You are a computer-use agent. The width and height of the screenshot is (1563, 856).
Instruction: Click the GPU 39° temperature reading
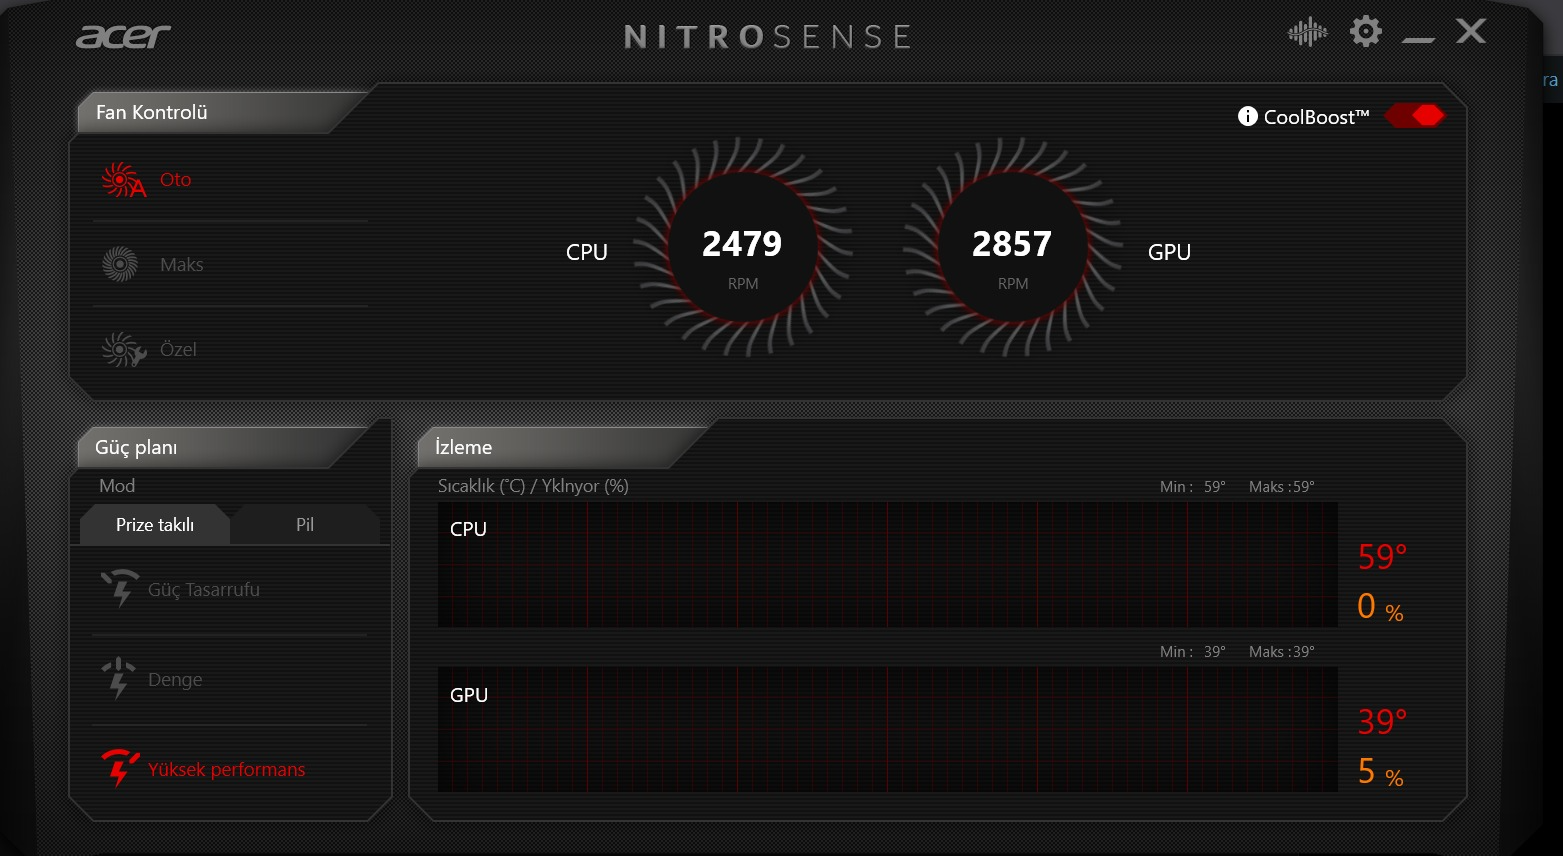pos(1382,722)
